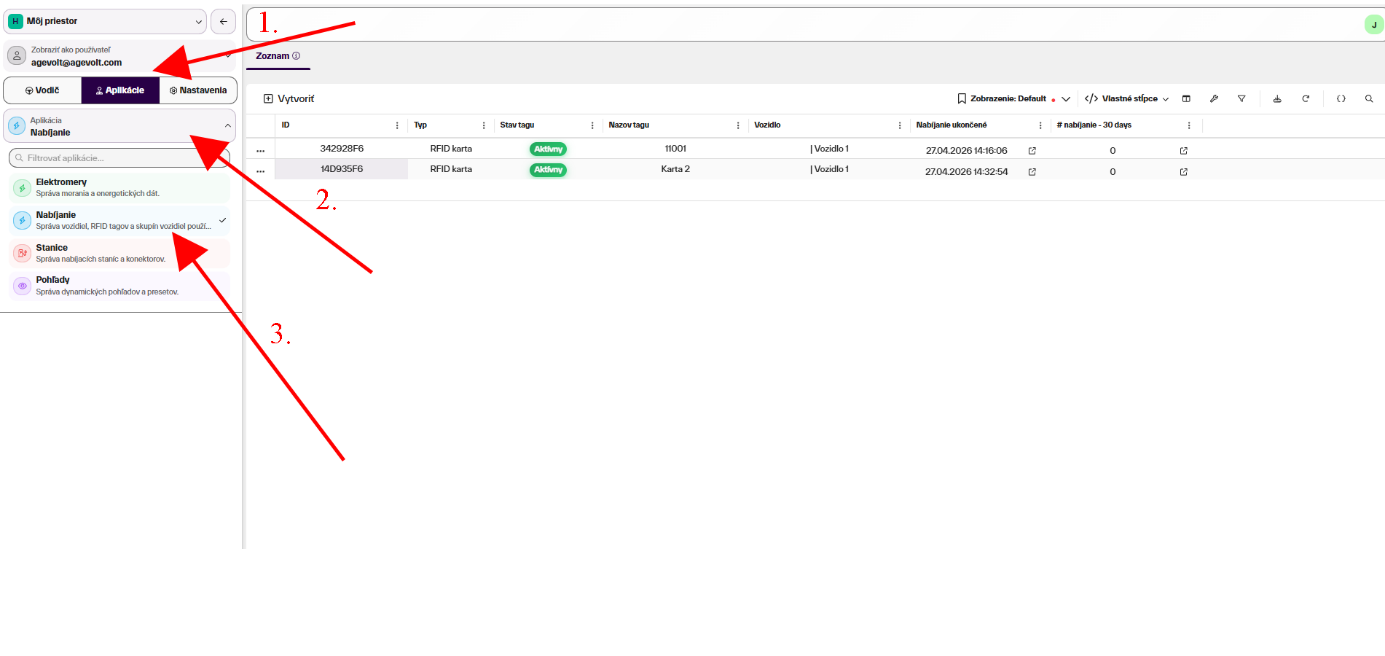Click the column layout icon
This screenshot has height=656, width=1385.
pos(1186,99)
